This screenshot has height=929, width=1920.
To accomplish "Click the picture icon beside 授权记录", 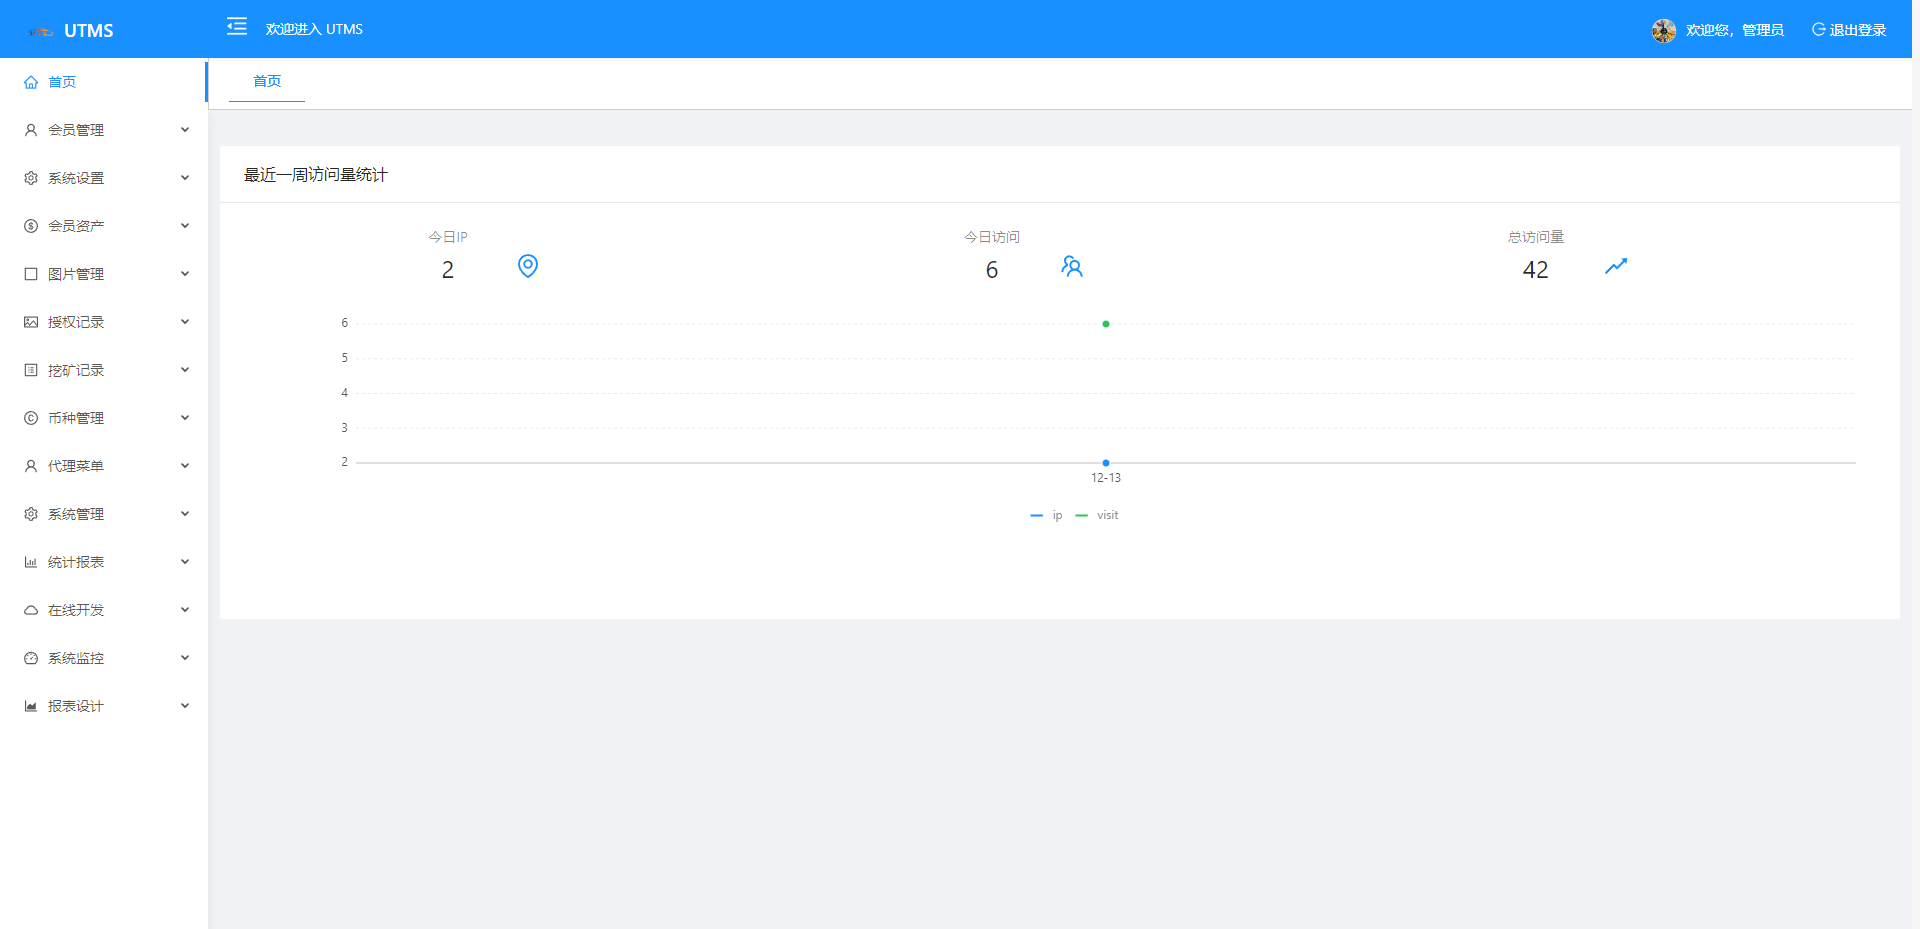I will (31, 322).
